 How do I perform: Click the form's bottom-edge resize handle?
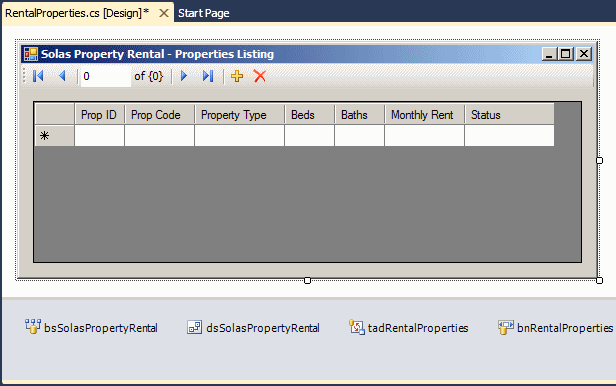(307, 280)
